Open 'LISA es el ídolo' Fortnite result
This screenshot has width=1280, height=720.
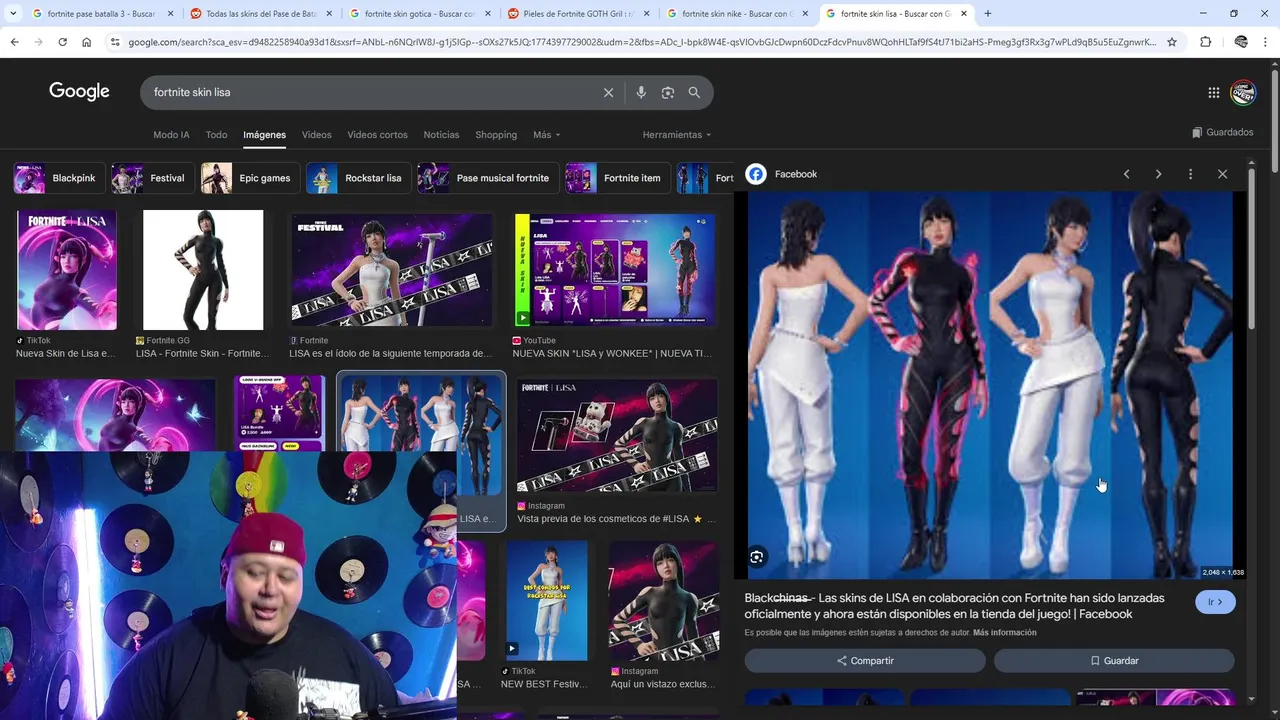(x=391, y=270)
